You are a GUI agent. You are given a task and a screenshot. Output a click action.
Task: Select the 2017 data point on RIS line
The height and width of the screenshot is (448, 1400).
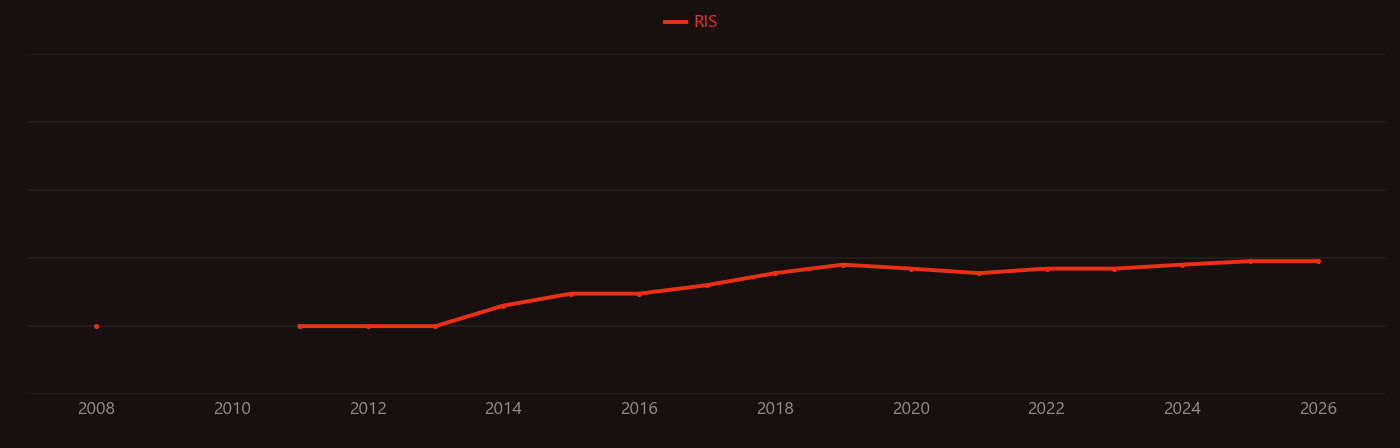(707, 285)
